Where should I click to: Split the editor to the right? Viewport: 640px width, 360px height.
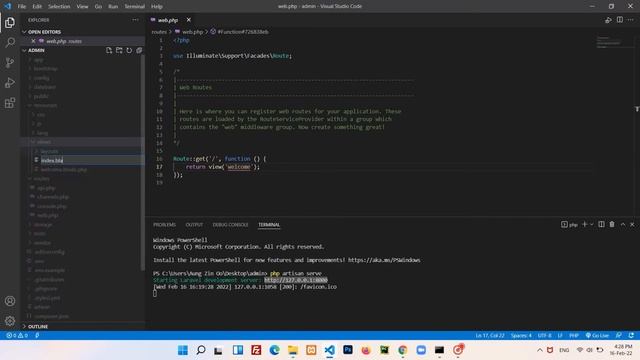coord(620,20)
